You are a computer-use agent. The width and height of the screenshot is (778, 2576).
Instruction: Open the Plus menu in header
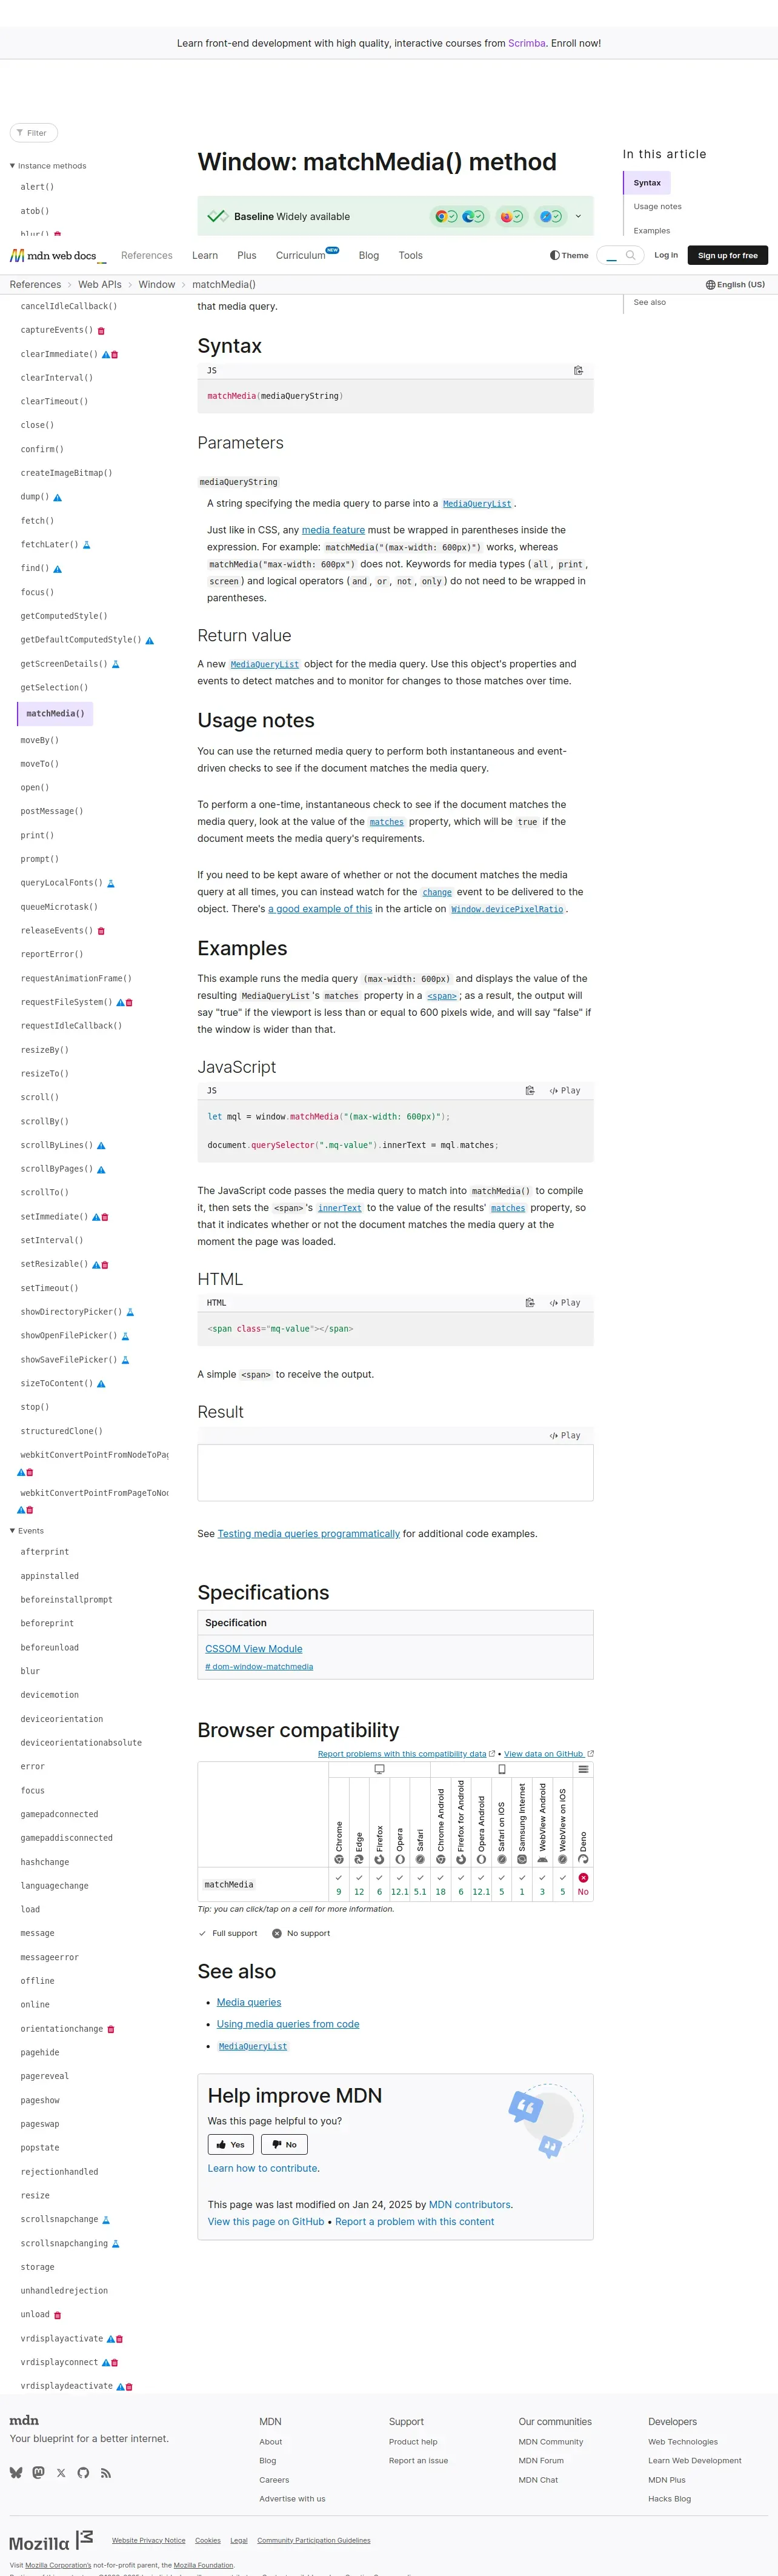click(247, 255)
